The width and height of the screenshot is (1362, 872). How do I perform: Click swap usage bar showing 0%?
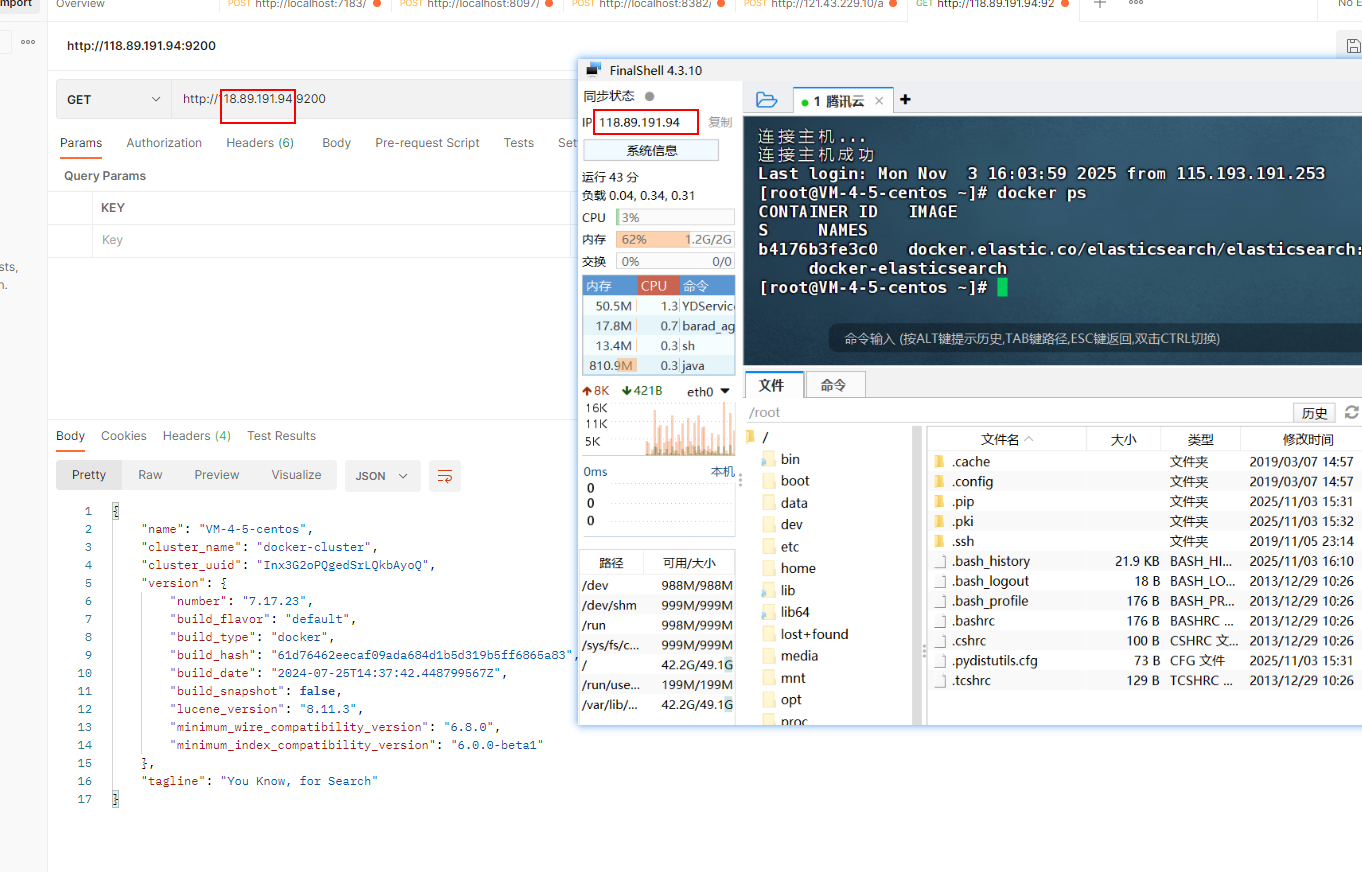point(675,261)
